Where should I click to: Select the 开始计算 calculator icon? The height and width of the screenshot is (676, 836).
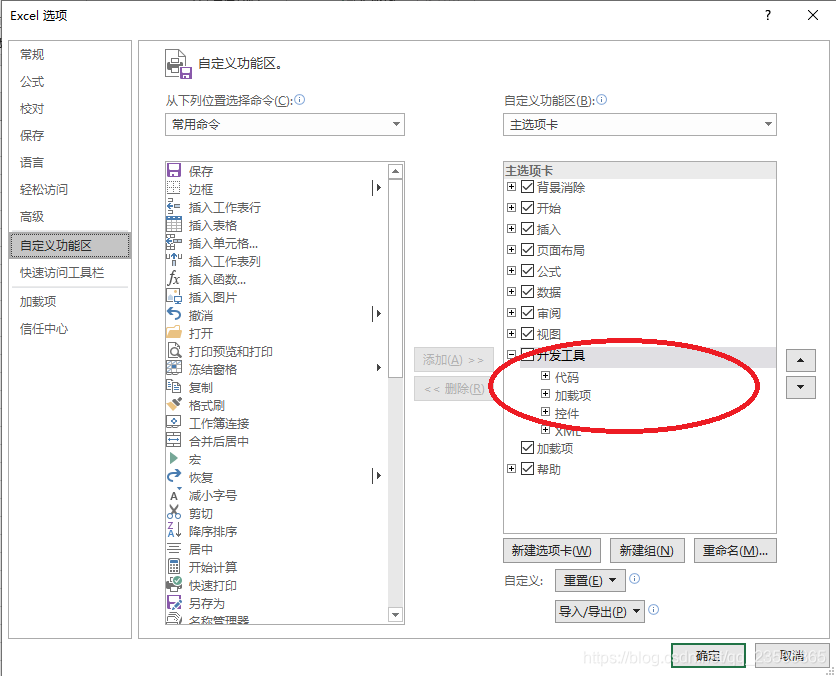tap(174, 567)
